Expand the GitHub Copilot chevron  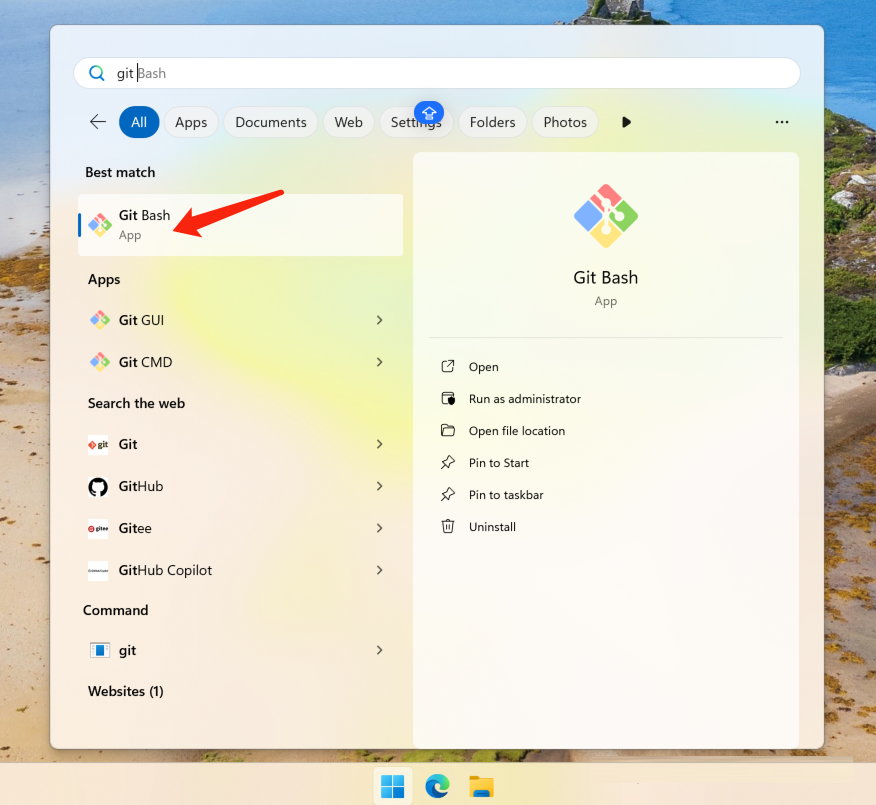point(379,570)
